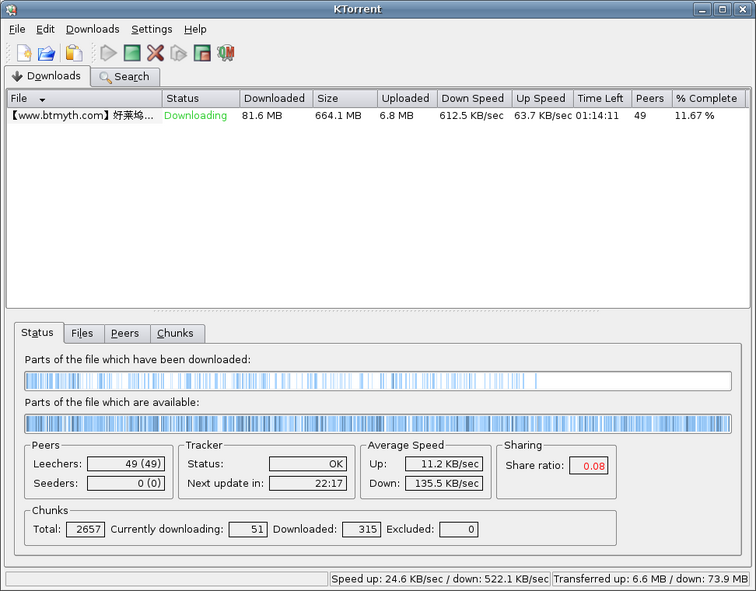The width and height of the screenshot is (756, 591).
Task: Click the Stop All icon
Action: (x=202, y=53)
